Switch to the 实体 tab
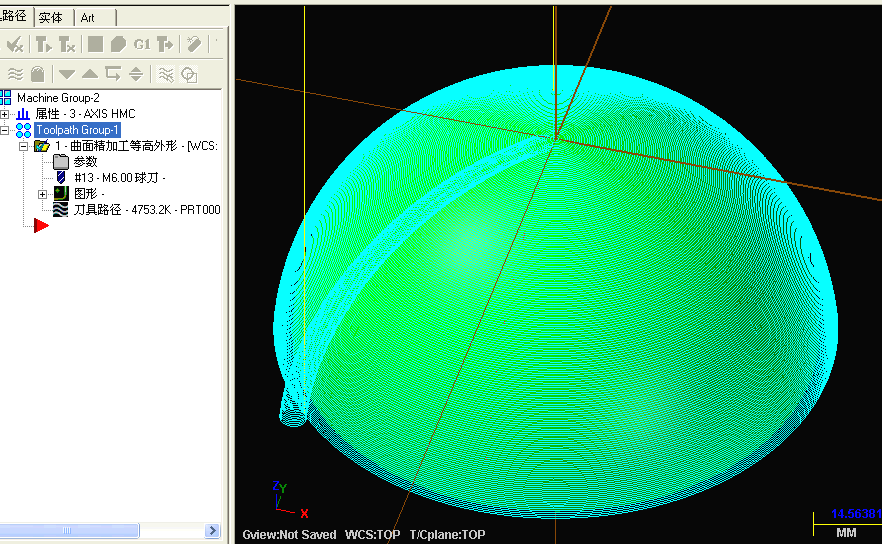 (53, 17)
